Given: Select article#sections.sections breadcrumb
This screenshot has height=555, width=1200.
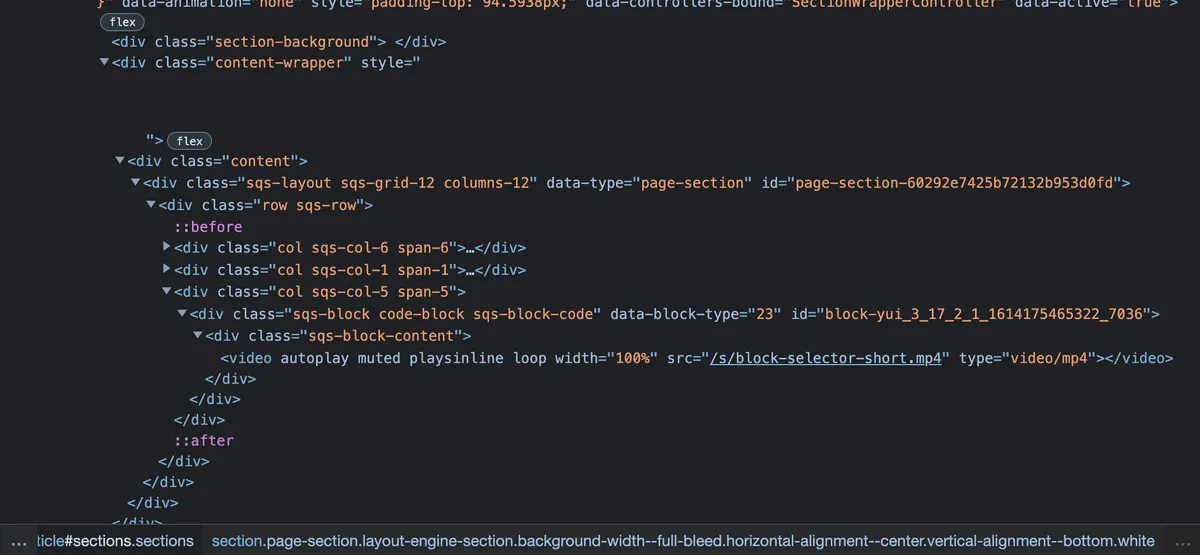Looking at the screenshot, I should (115, 541).
